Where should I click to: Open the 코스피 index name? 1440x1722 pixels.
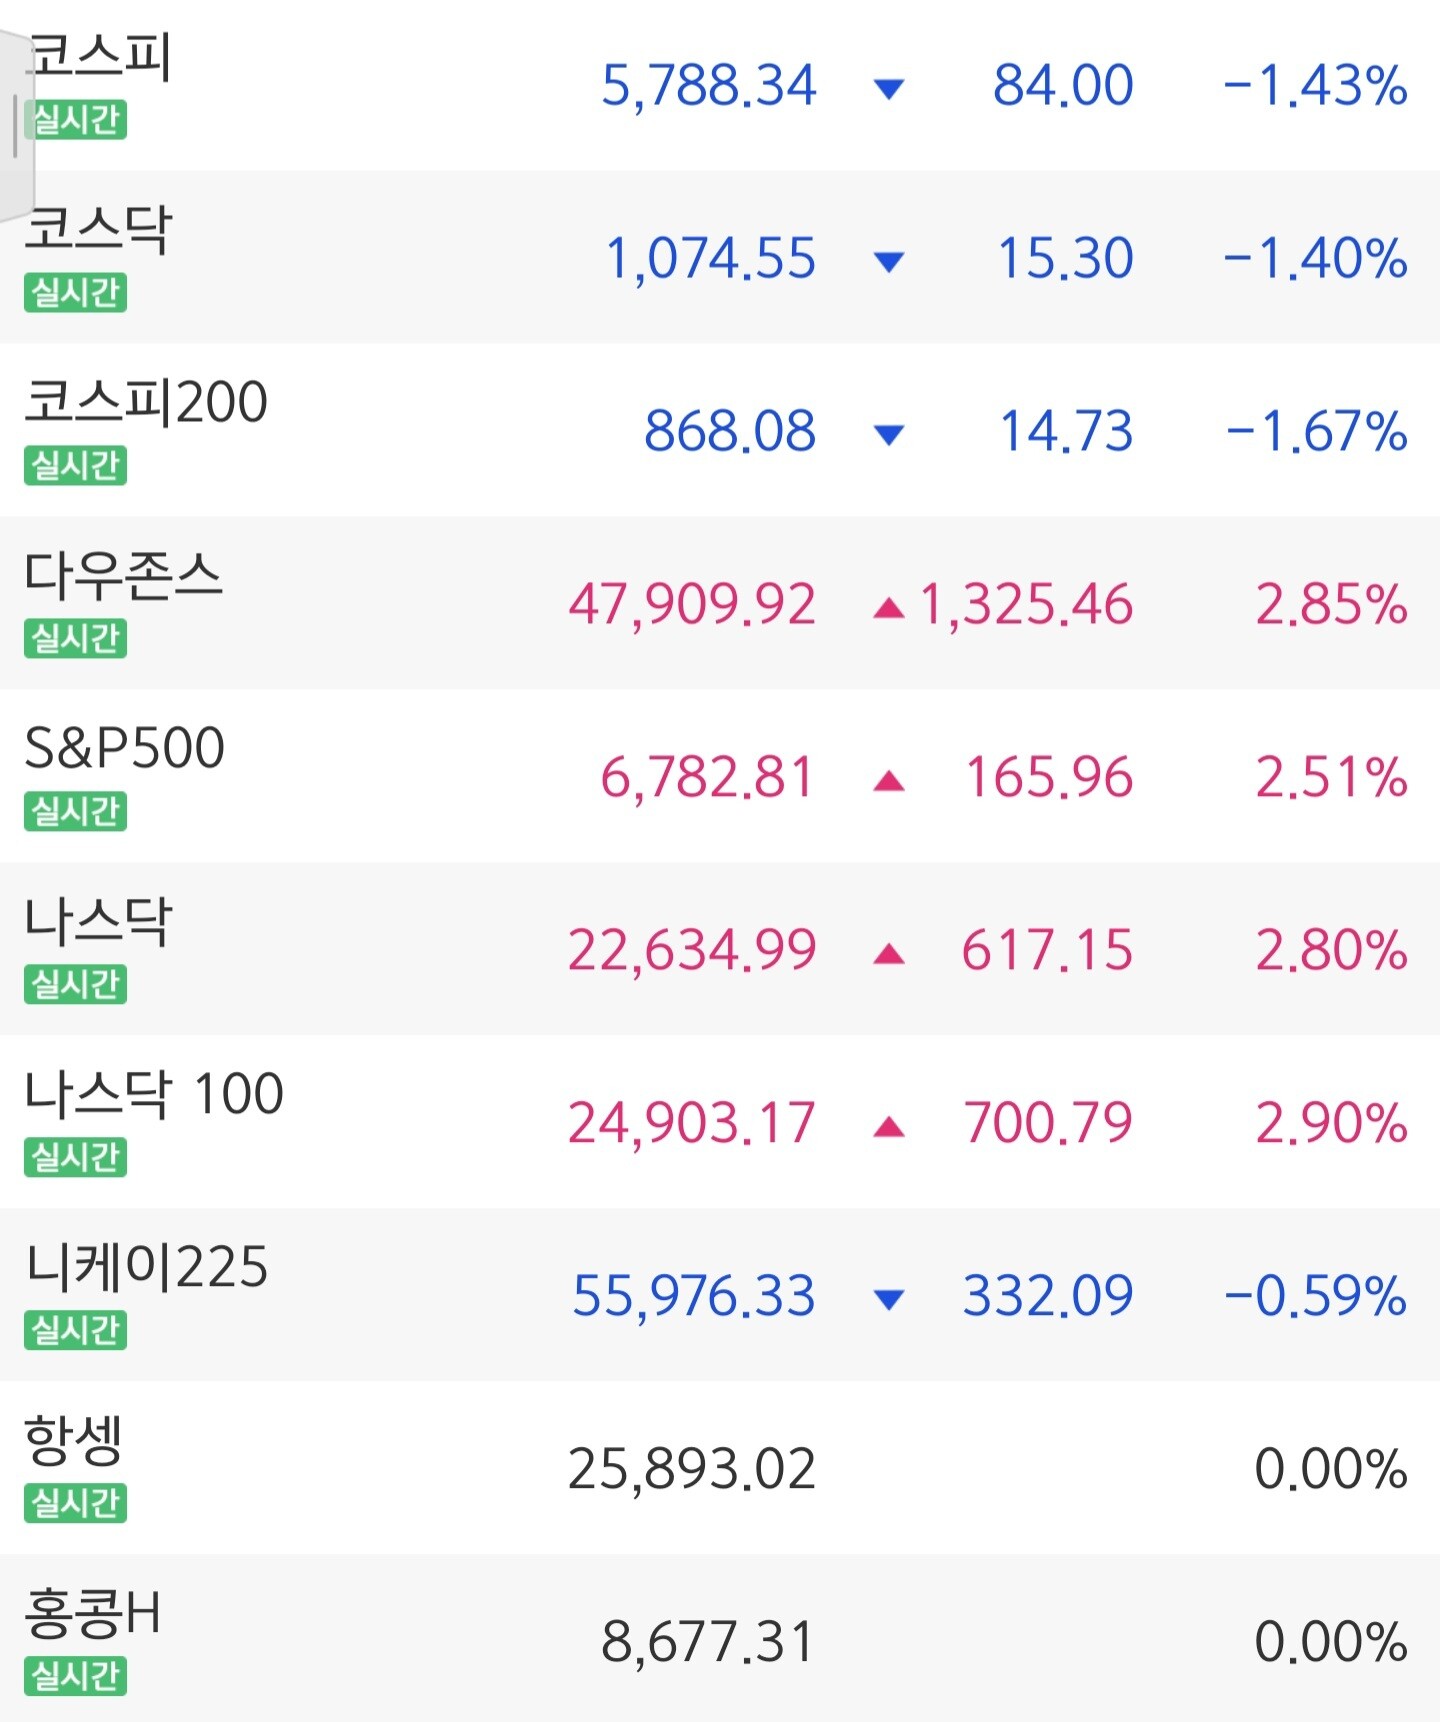(100, 58)
